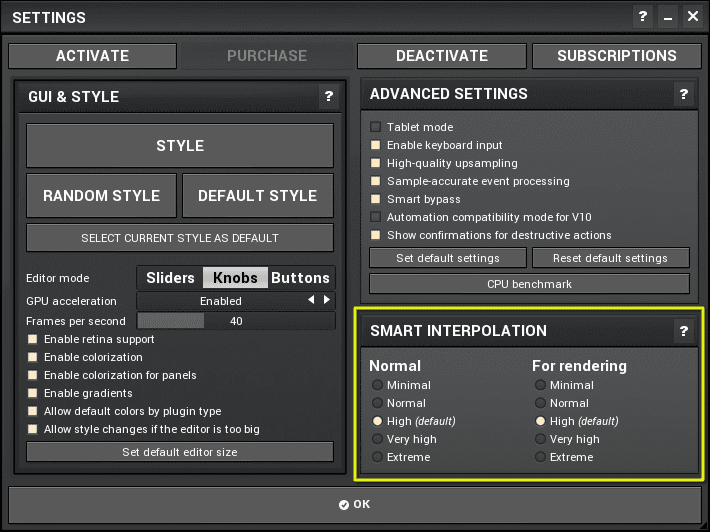The image size is (710, 532).
Task: Select High (default) under Normal interpolation
Action: [377, 421]
